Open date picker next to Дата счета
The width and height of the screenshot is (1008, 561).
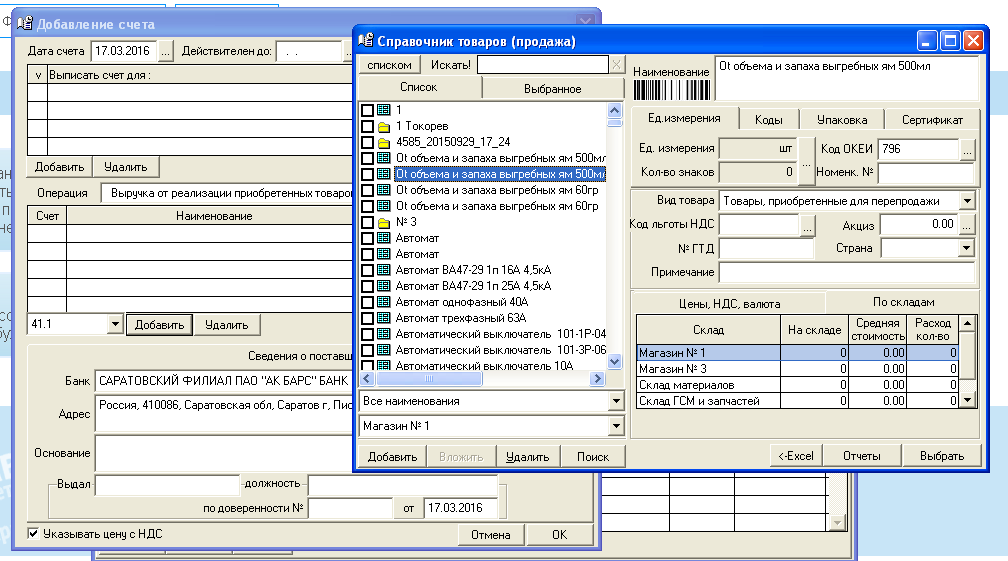click(x=165, y=50)
